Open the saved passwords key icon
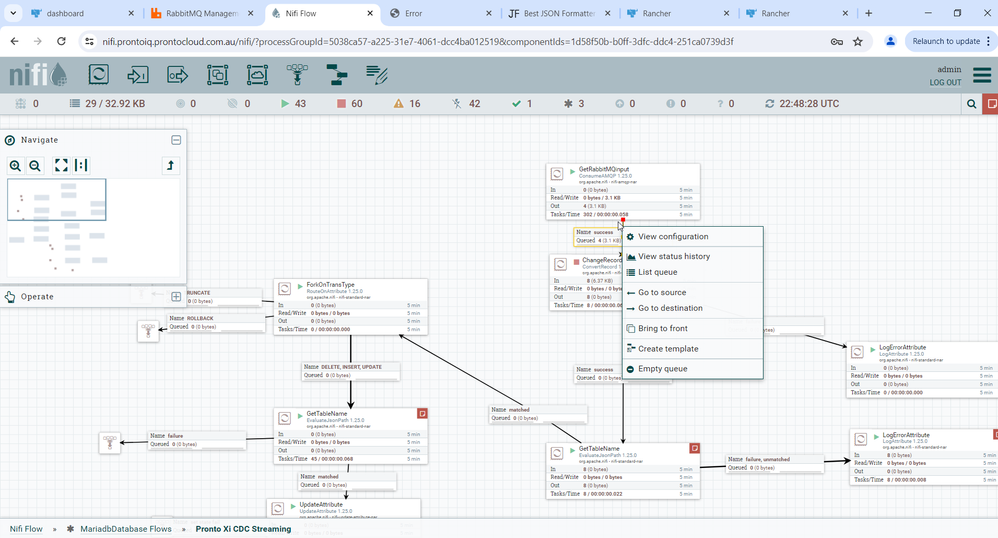 (x=837, y=41)
